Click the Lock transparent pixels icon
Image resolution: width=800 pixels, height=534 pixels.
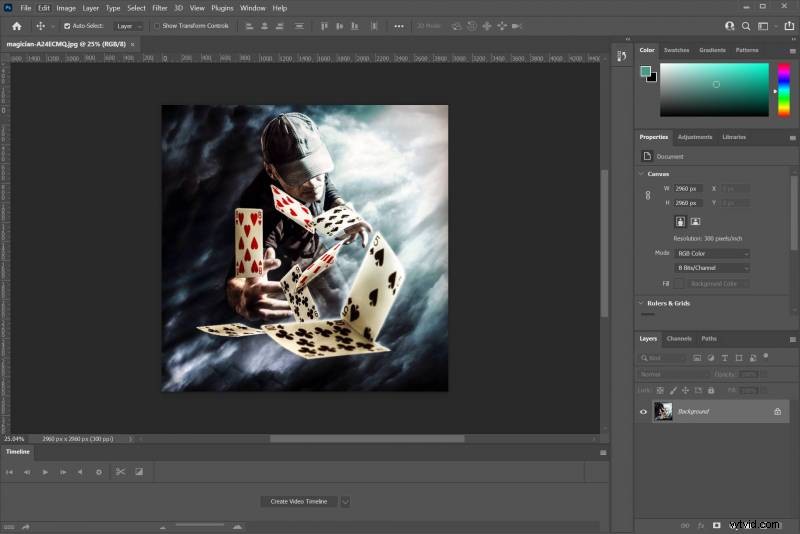pyautogui.click(x=660, y=391)
